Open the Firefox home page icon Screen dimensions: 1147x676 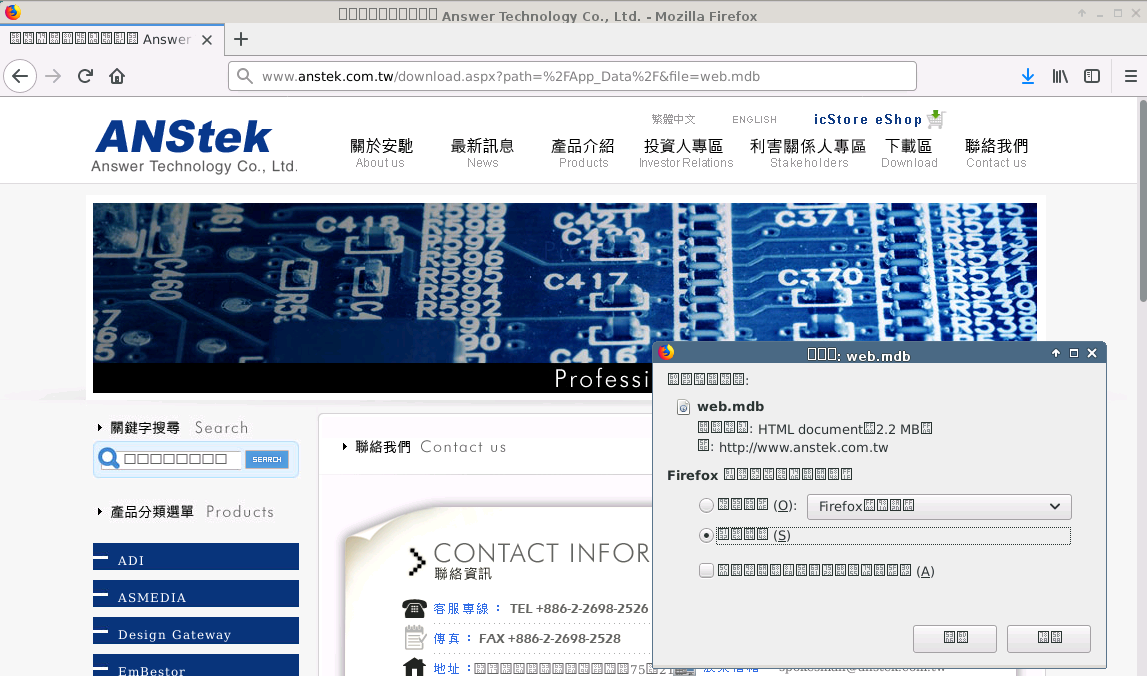click(x=117, y=76)
